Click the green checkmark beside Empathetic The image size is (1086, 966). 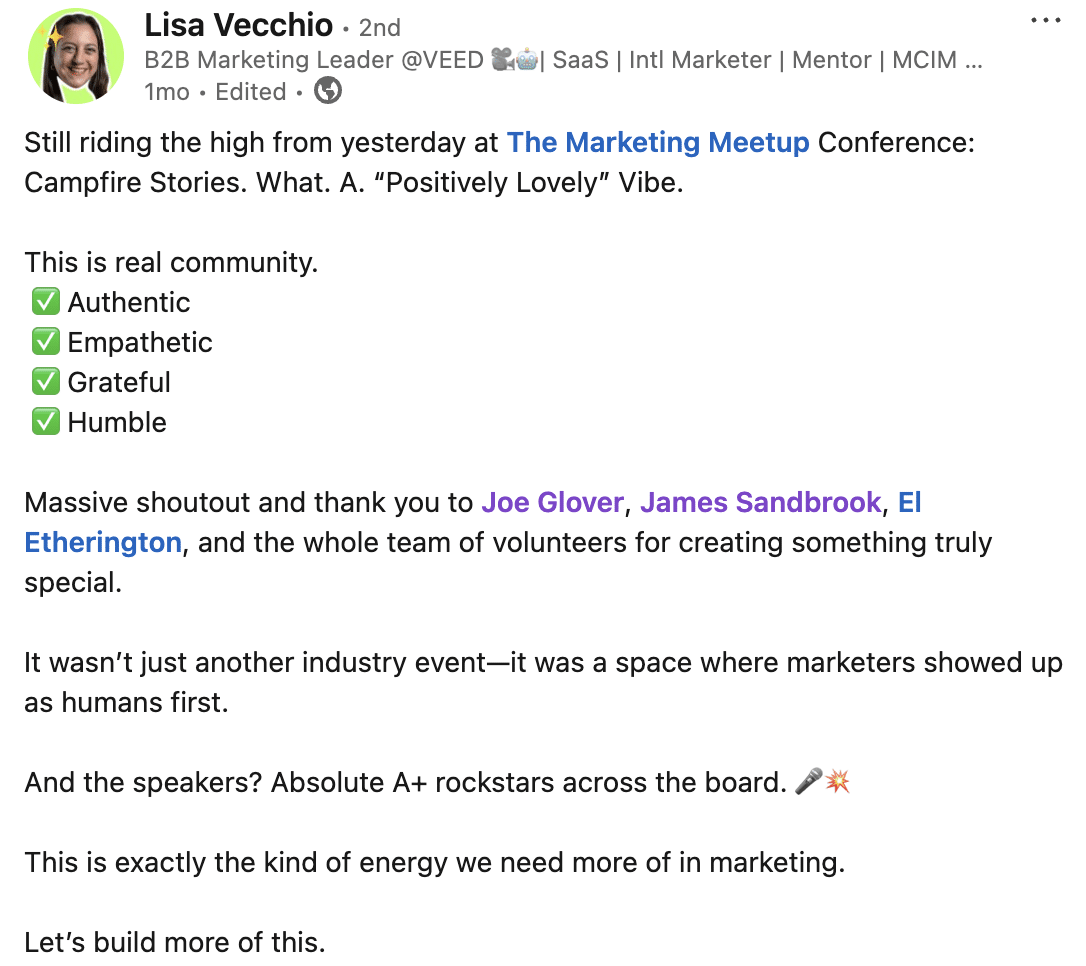coord(46,342)
